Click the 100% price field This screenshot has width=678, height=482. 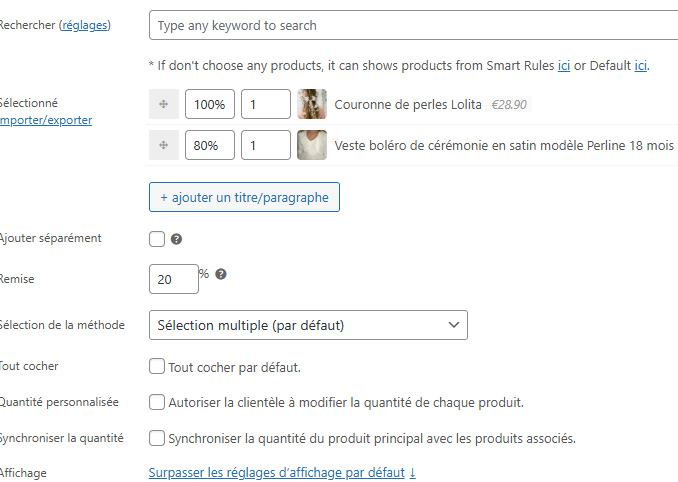210,105
